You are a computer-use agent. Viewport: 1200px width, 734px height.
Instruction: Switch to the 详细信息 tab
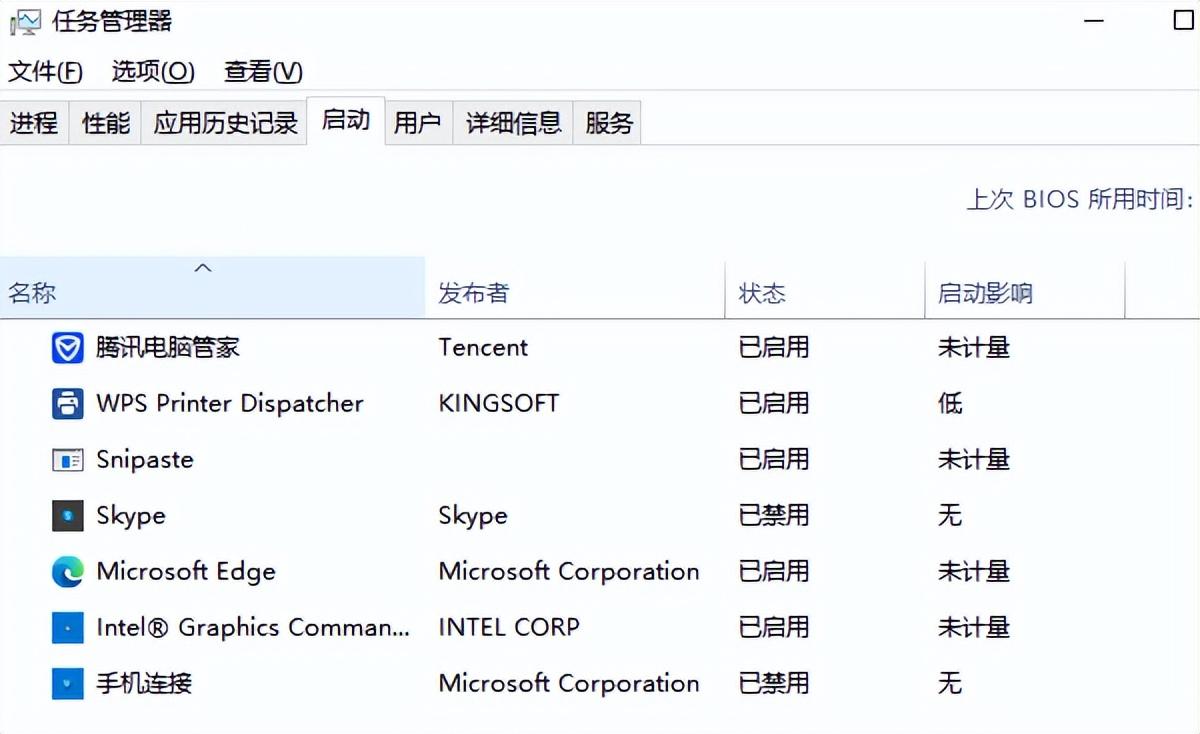click(x=514, y=123)
